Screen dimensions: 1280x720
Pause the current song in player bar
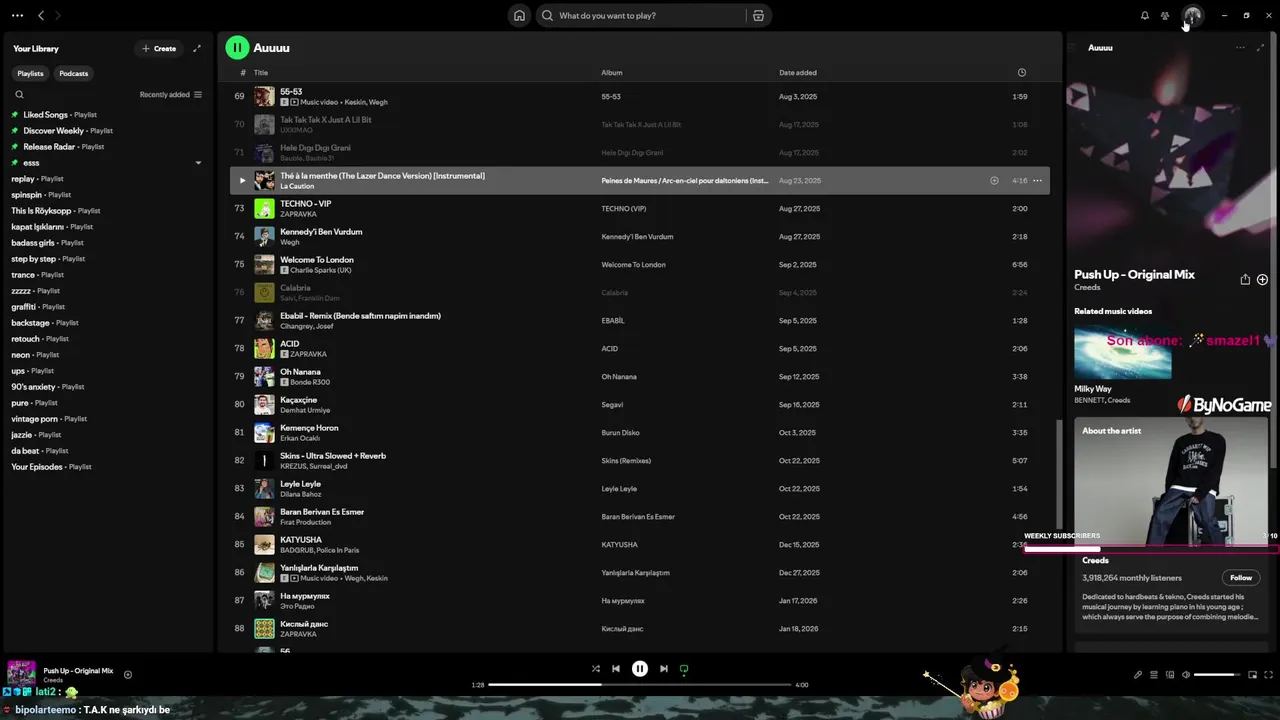640,669
